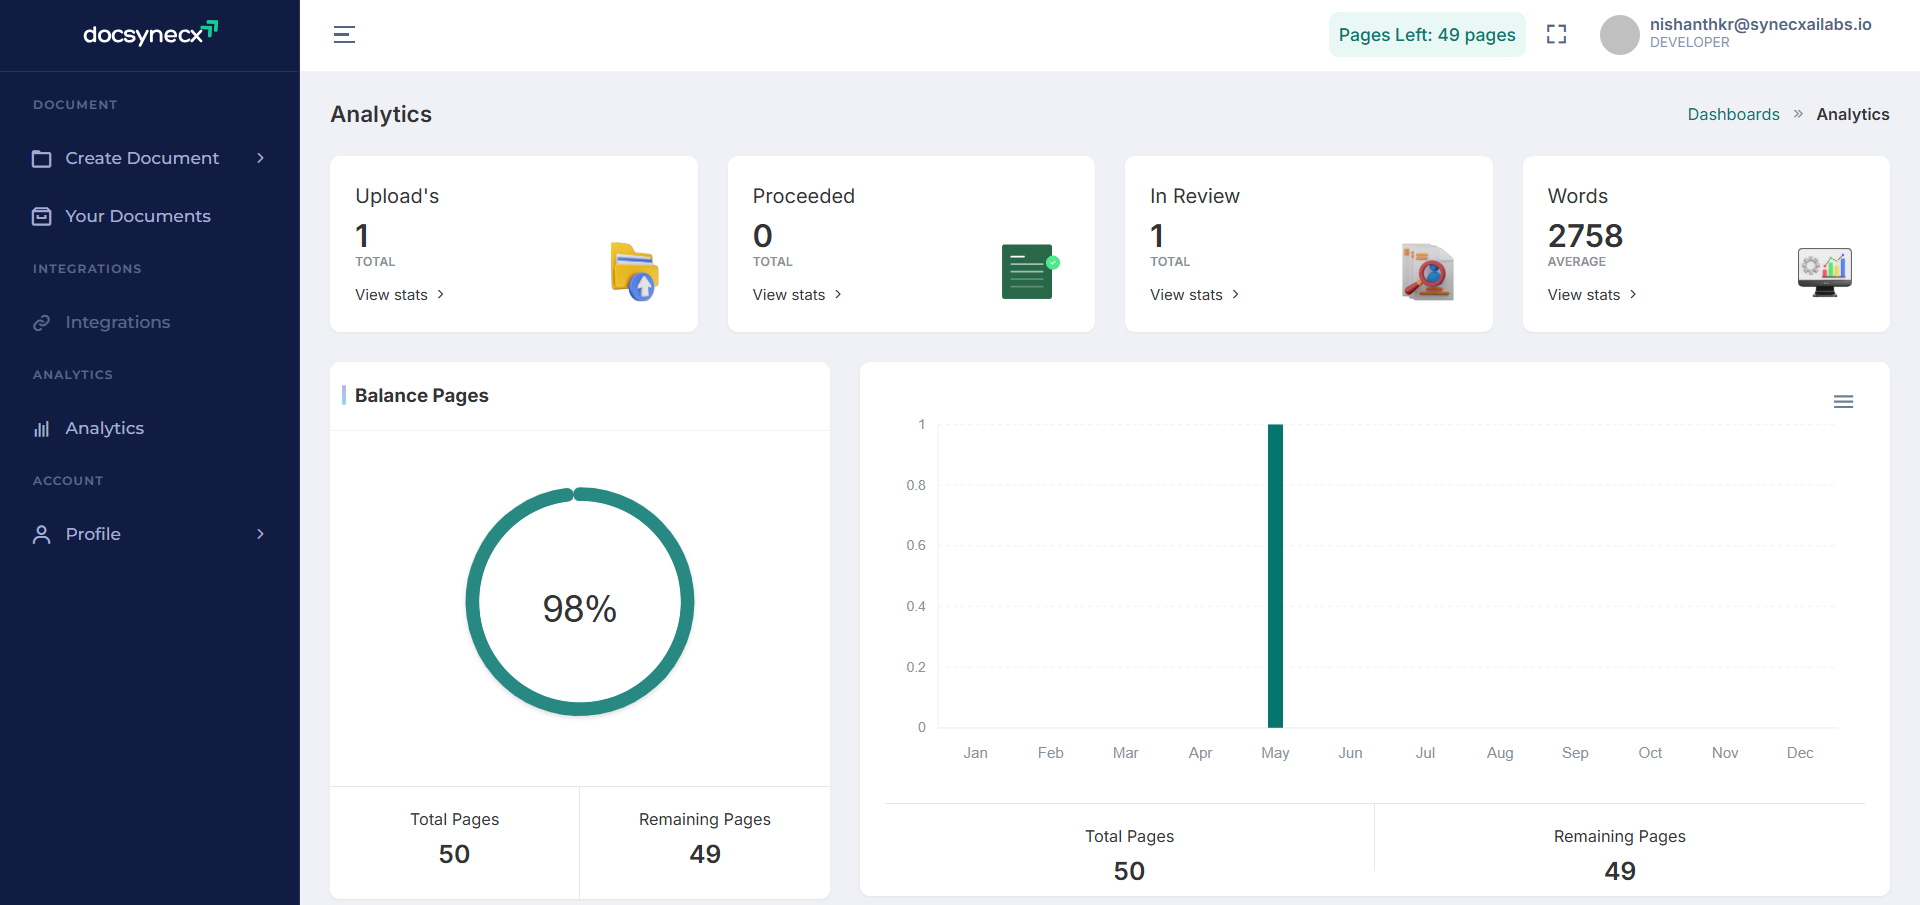Click the user avatar picture

click(x=1619, y=35)
